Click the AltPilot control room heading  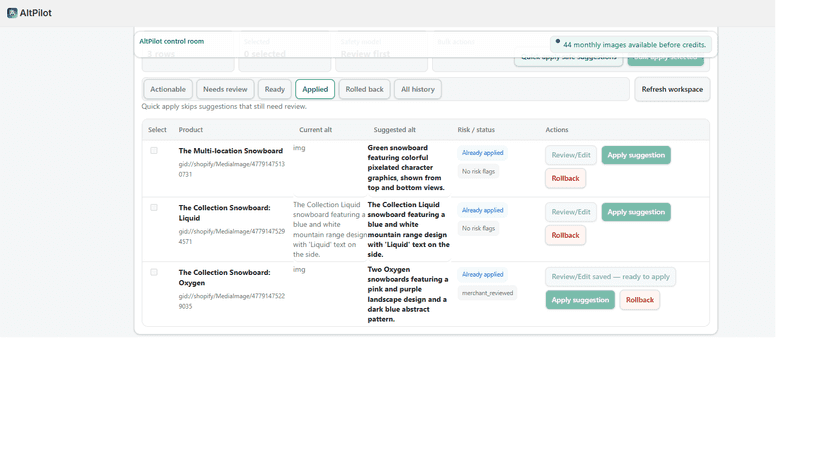172,41
